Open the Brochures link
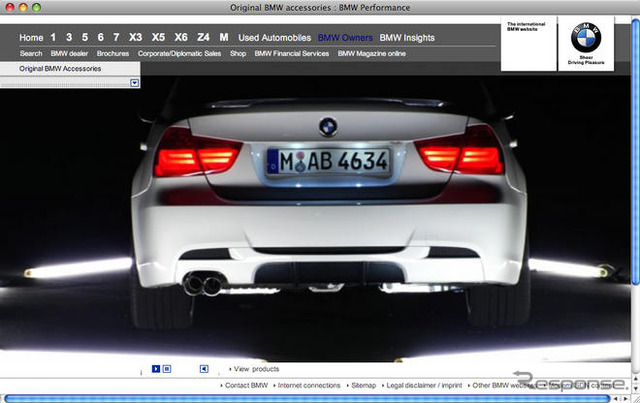This screenshot has width=640, height=403. (x=113, y=53)
